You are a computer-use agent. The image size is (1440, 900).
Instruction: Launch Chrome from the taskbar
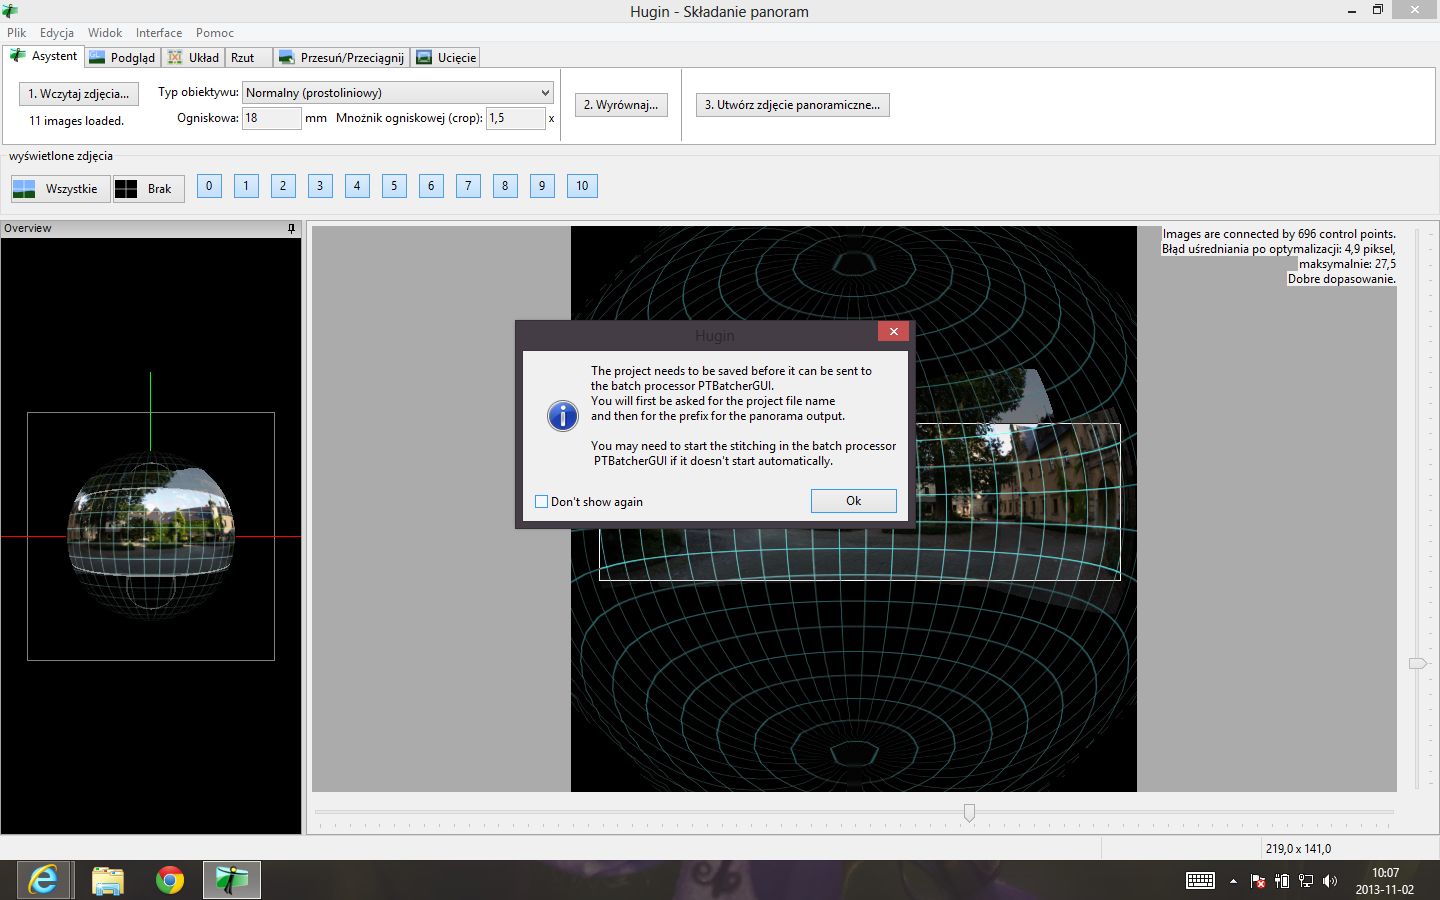tap(170, 880)
